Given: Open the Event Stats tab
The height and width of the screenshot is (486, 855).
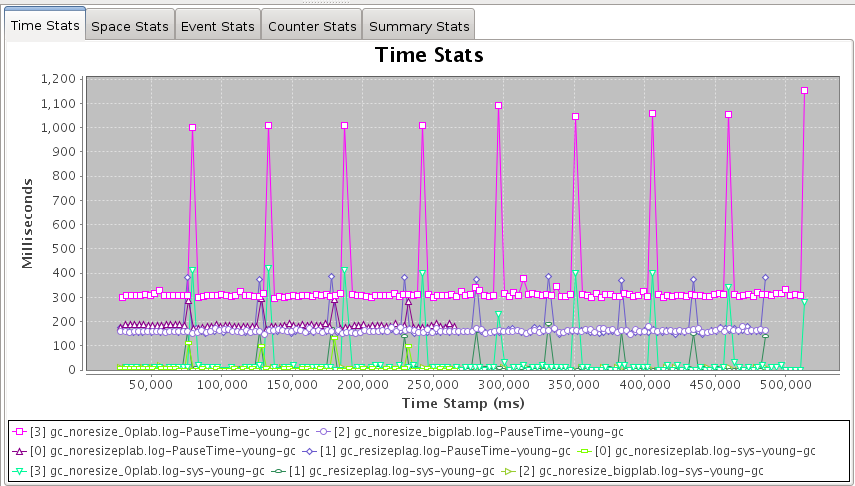Looking at the screenshot, I should (218, 27).
